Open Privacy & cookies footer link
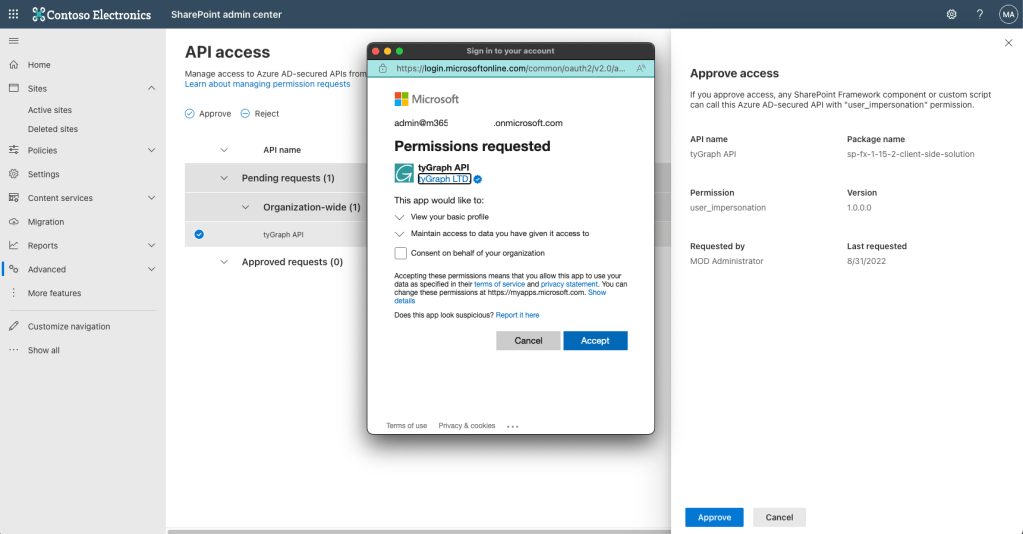Screen dimensions: 1023x534 tap(466, 426)
